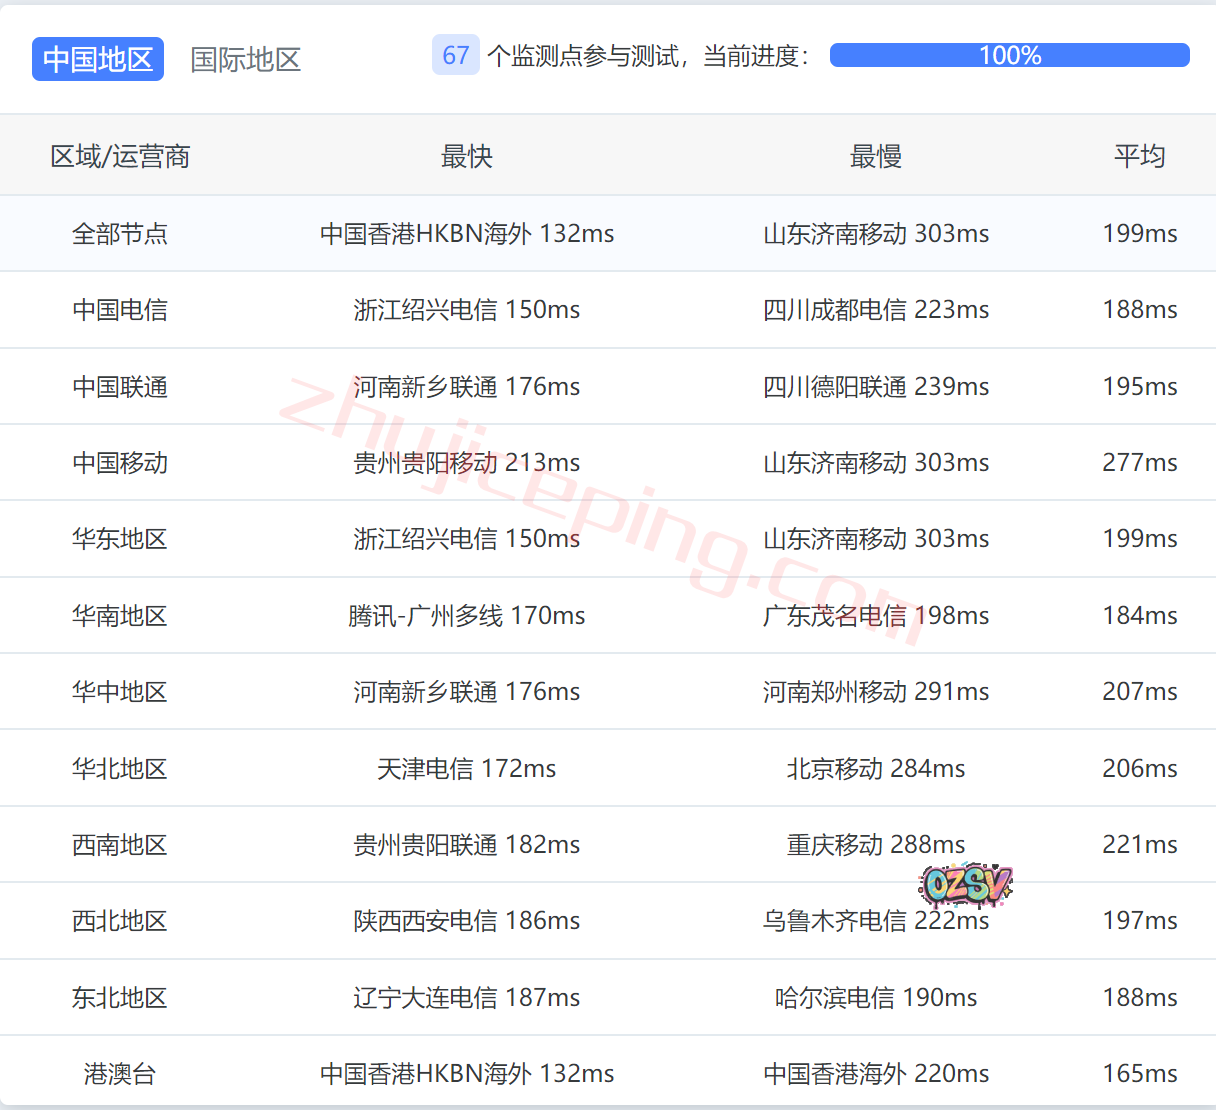Screen dimensions: 1216x1110
Task: Click 北京移动 284ms slowest entry
Action: tap(876, 769)
